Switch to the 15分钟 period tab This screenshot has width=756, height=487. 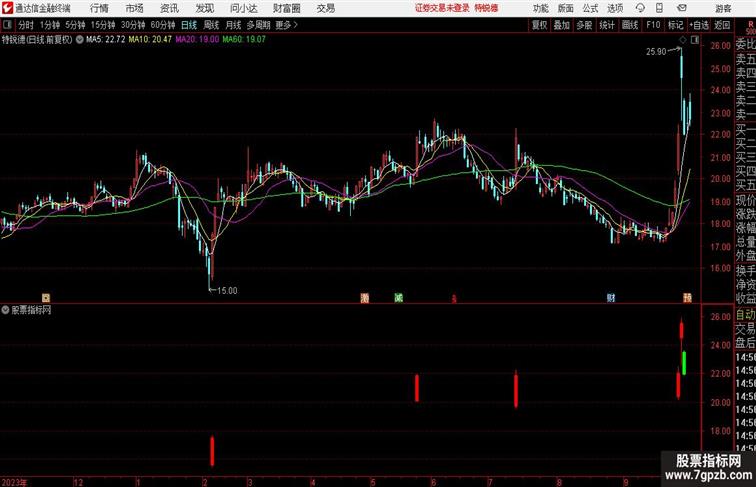[103, 25]
